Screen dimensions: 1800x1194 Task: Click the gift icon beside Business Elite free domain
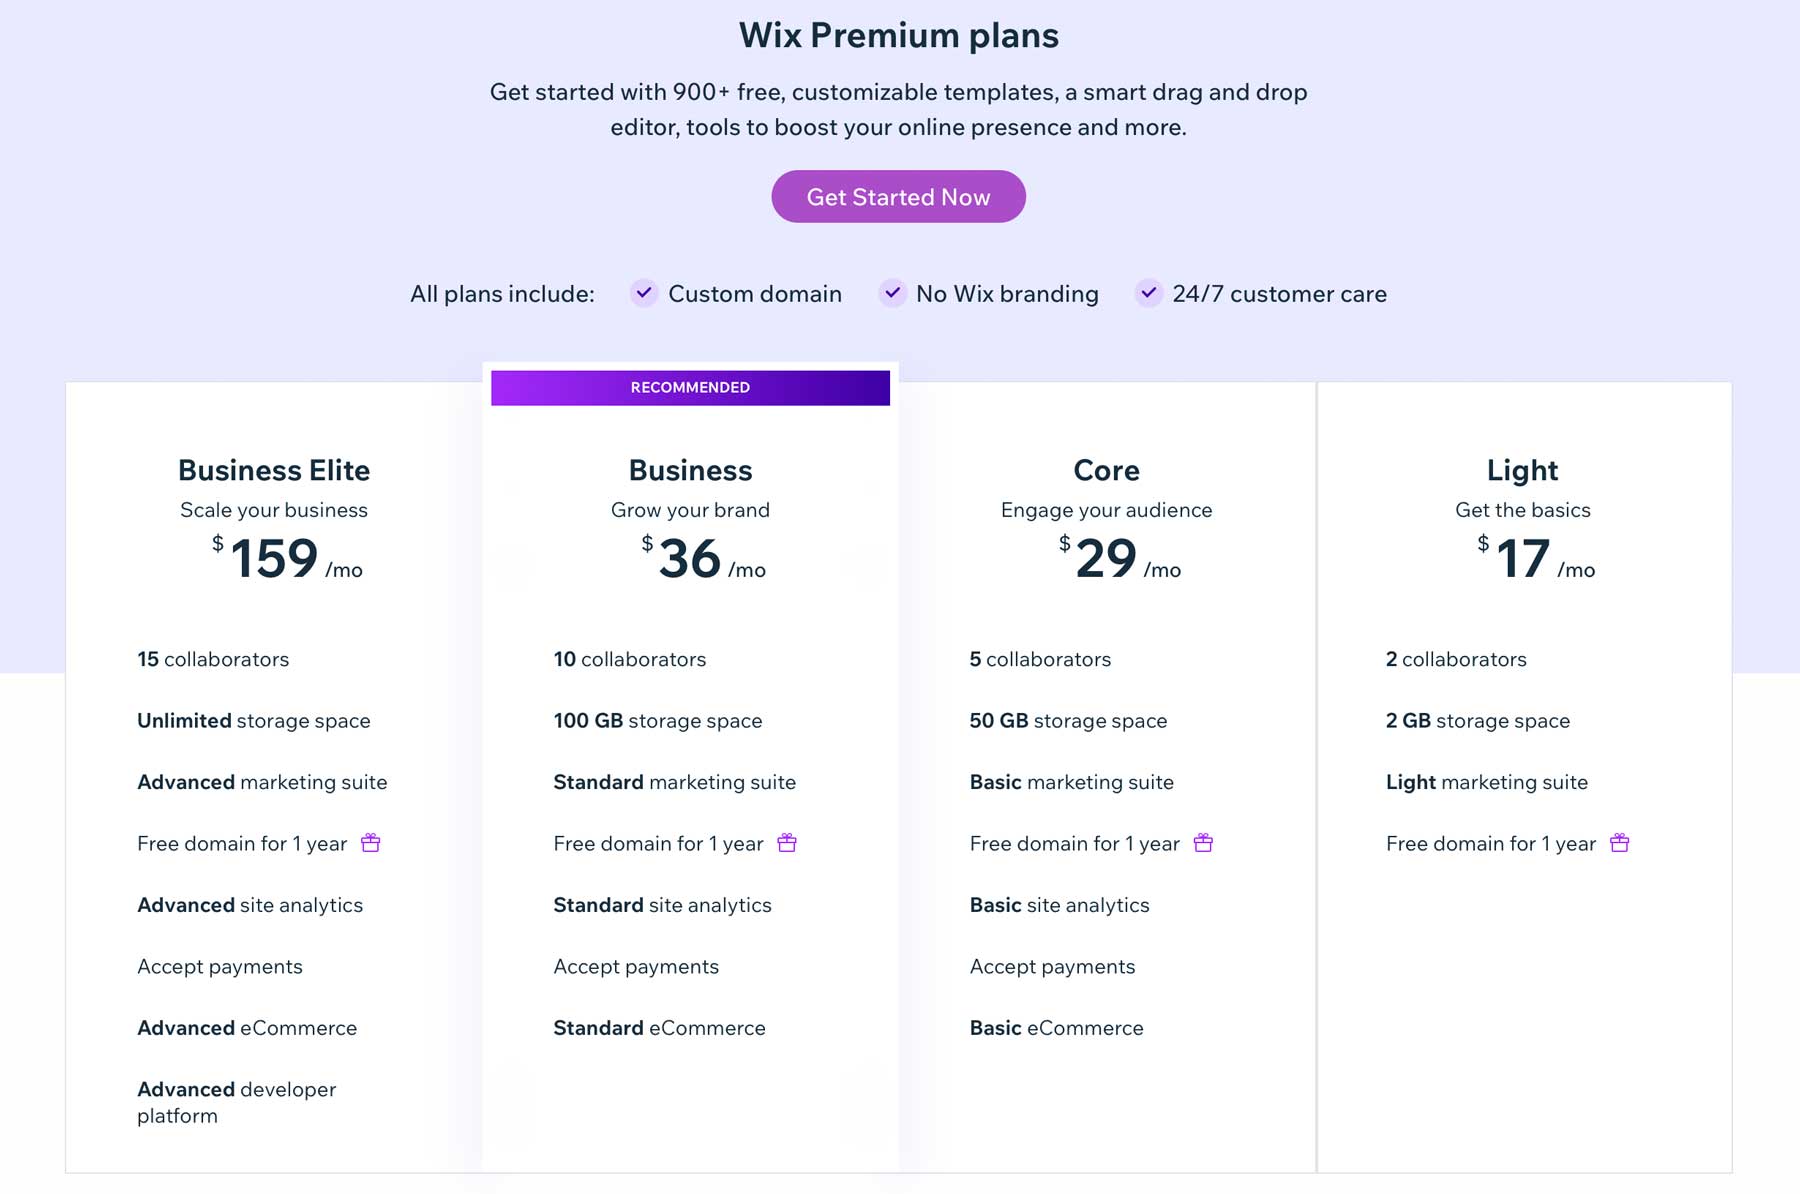369,843
